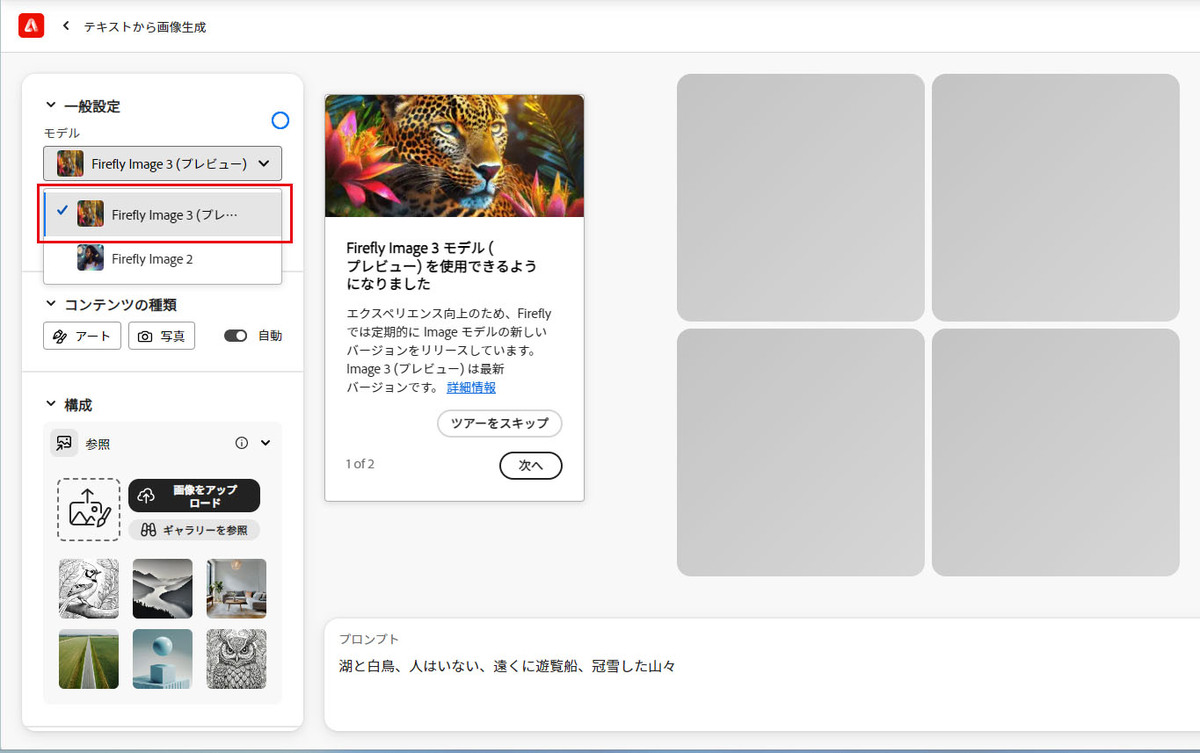Click the '1 of 2' tour step text

pyautogui.click(x=360, y=464)
